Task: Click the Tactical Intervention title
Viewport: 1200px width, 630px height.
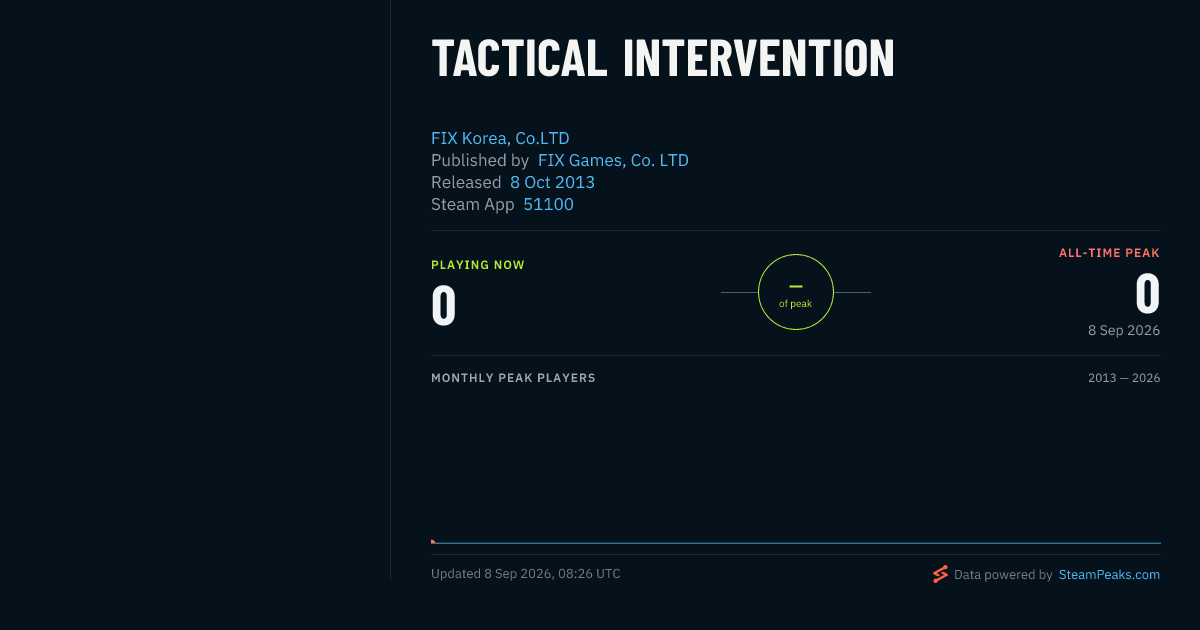Action: 662,58
